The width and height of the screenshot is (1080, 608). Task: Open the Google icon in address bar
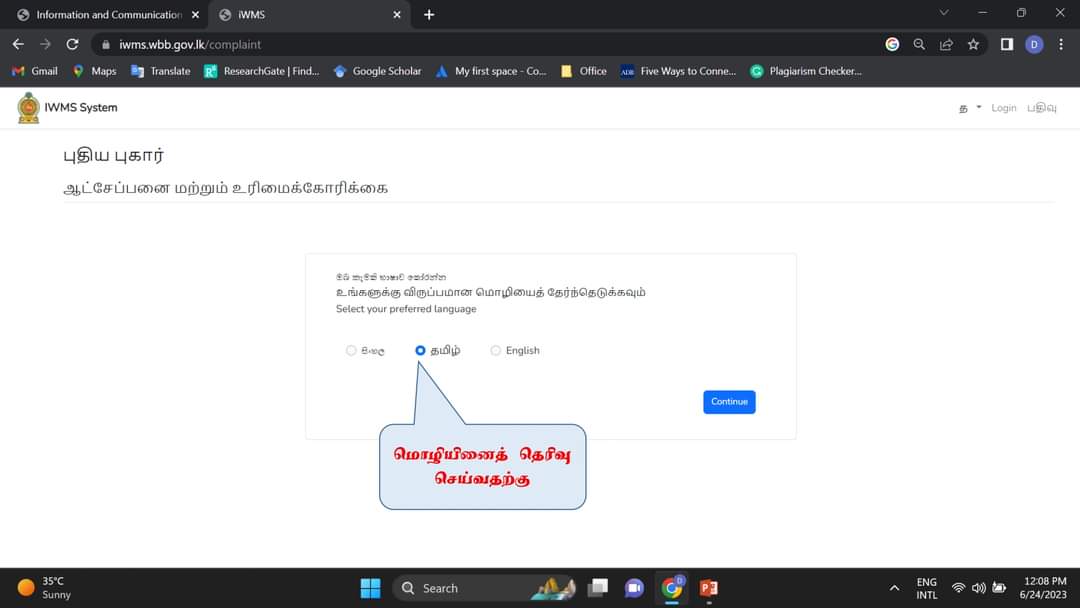[x=892, y=44]
